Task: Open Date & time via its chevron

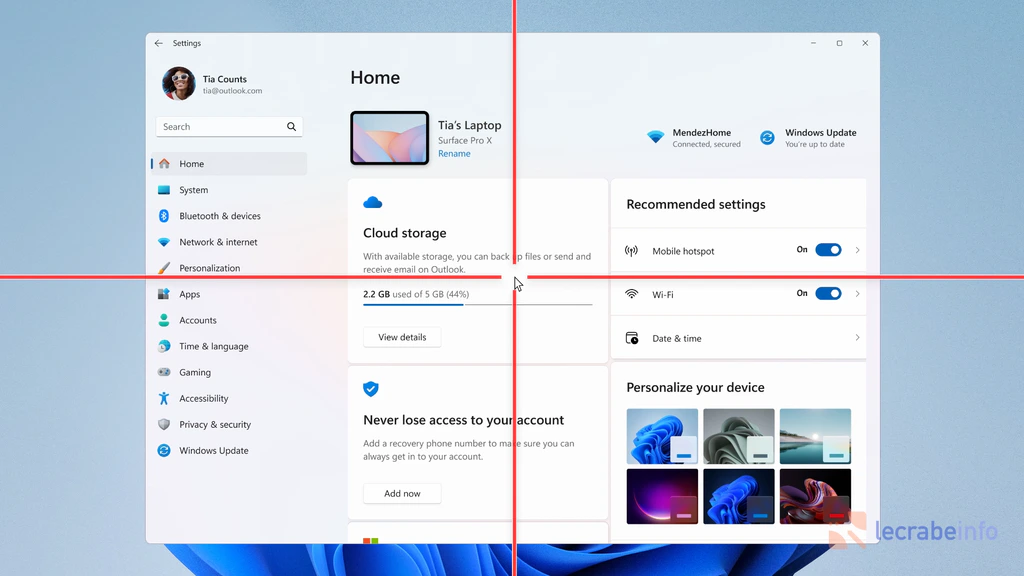Action: click(856, 338)
